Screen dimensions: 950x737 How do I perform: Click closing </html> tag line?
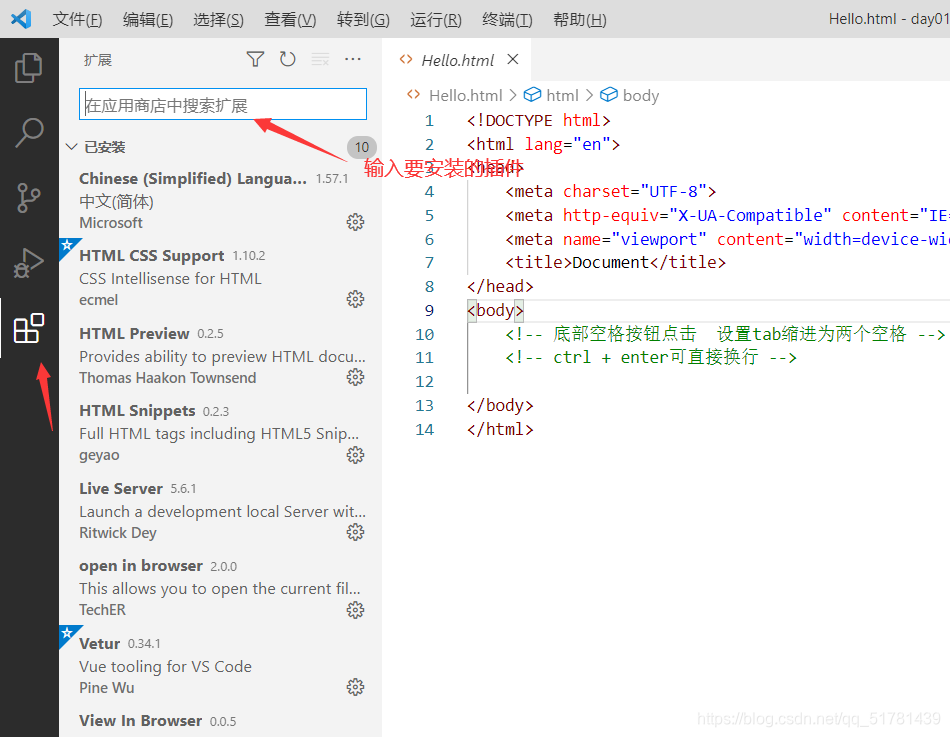tap(500, 430)
